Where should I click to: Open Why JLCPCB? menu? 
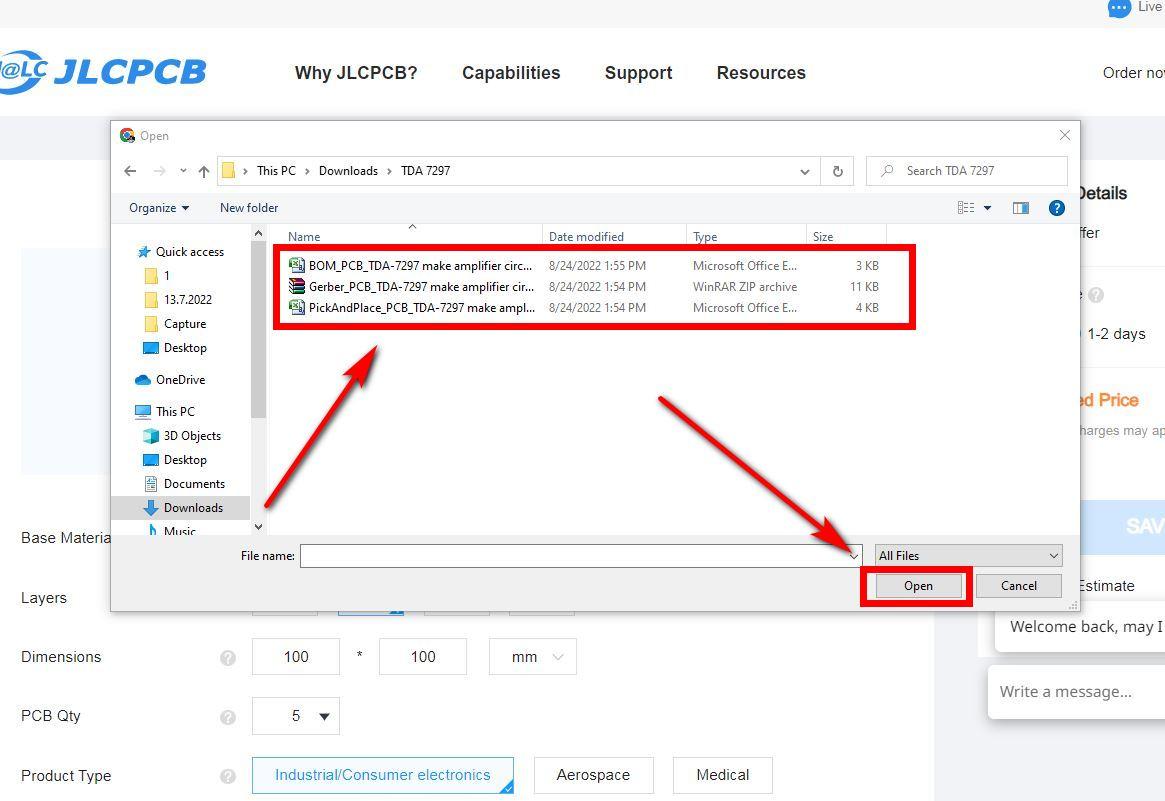pos(356,73)
